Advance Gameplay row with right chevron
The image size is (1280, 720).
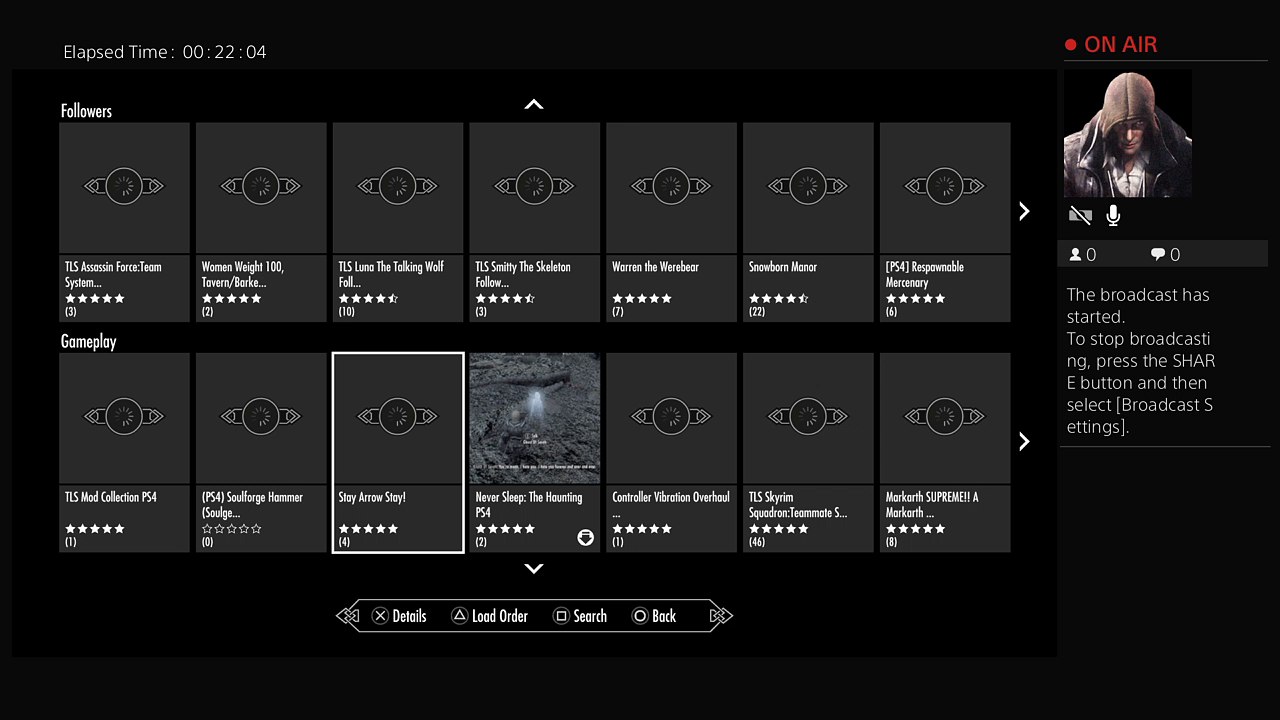[x=1024, y=442]
